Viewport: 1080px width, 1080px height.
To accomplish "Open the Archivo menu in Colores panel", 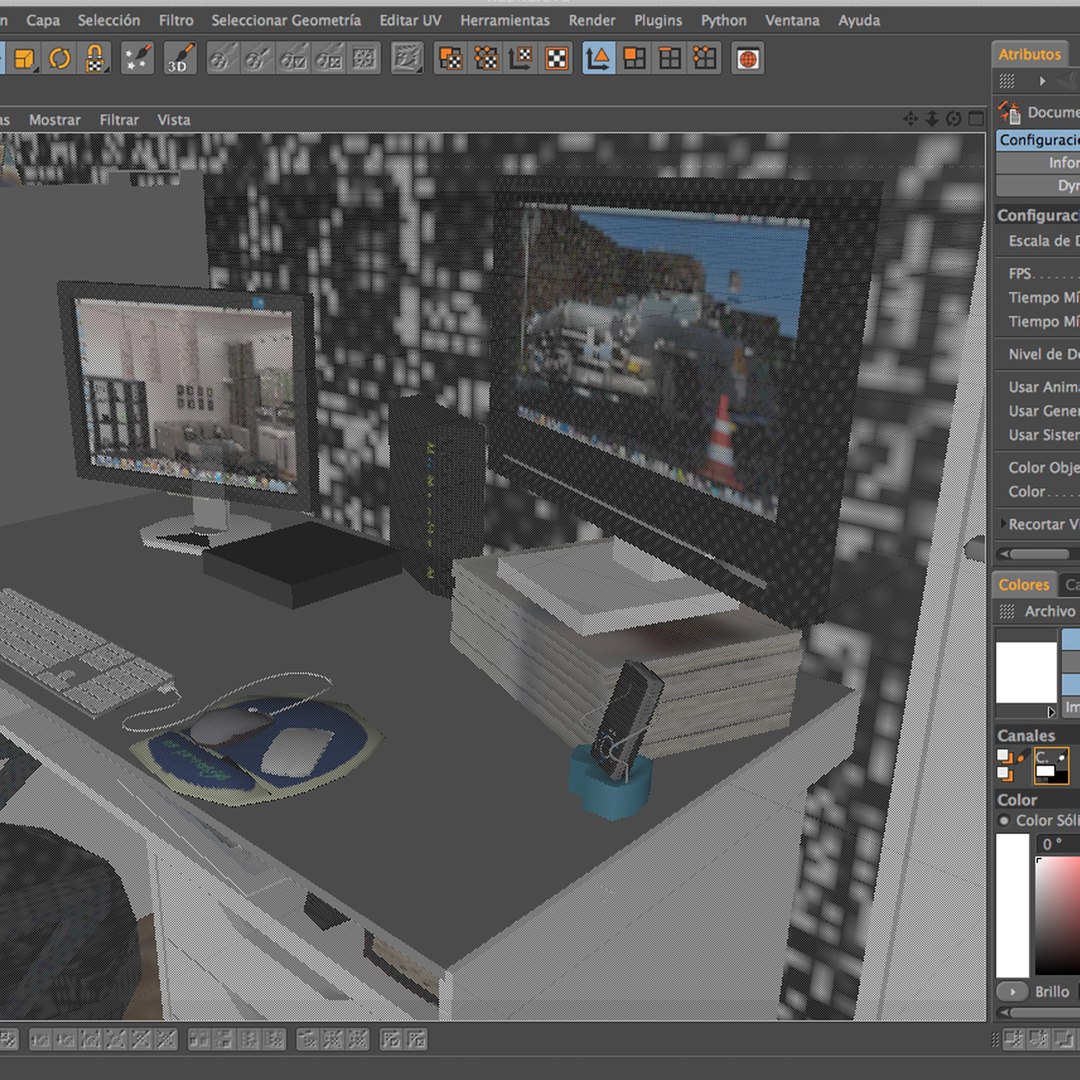I will pyautogui.click(x=1050, y=611).
